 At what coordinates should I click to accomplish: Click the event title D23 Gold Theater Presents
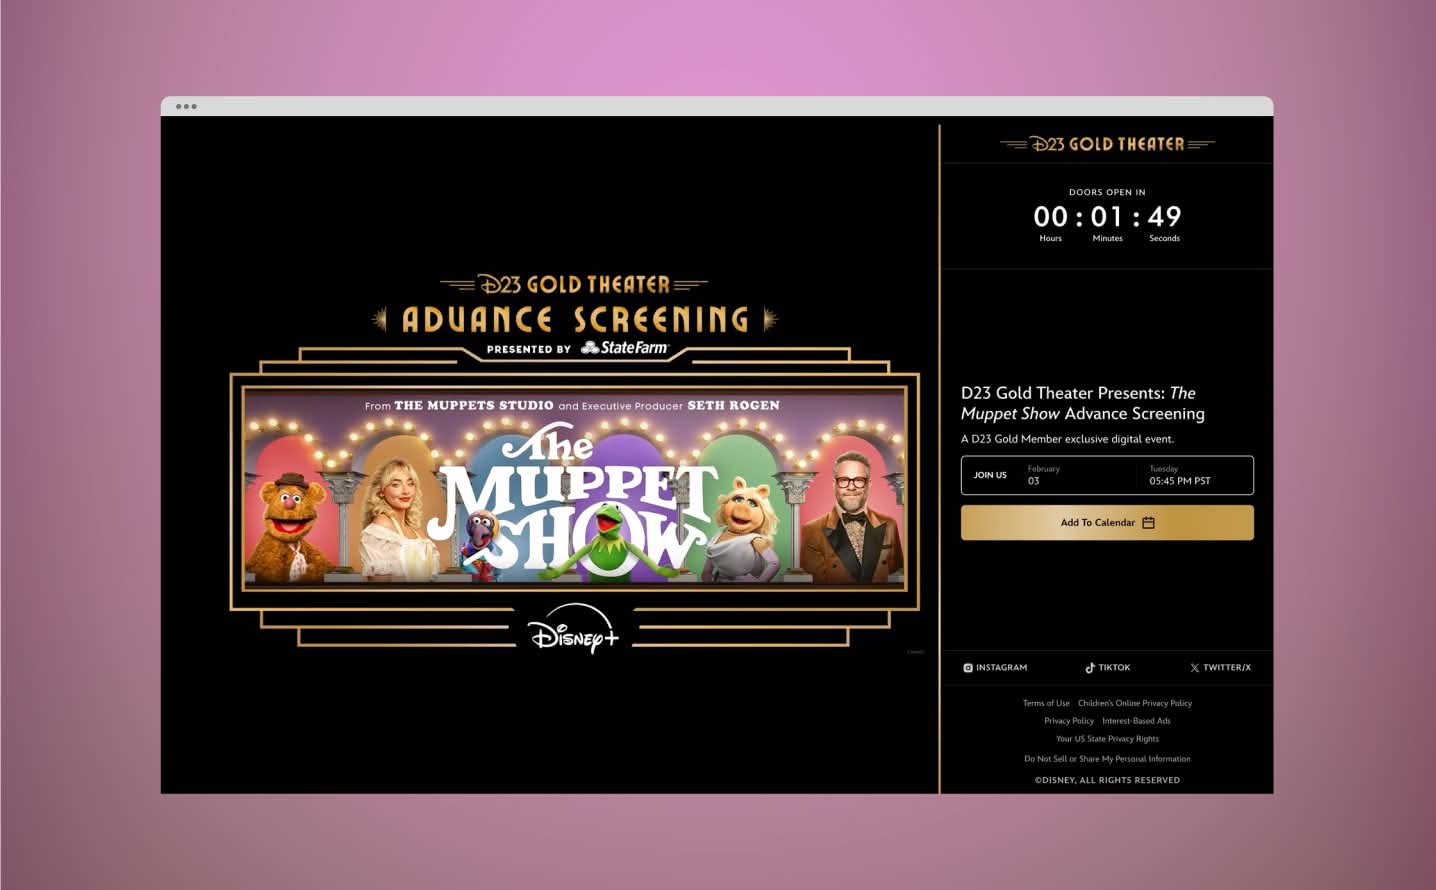point(1083,403)
